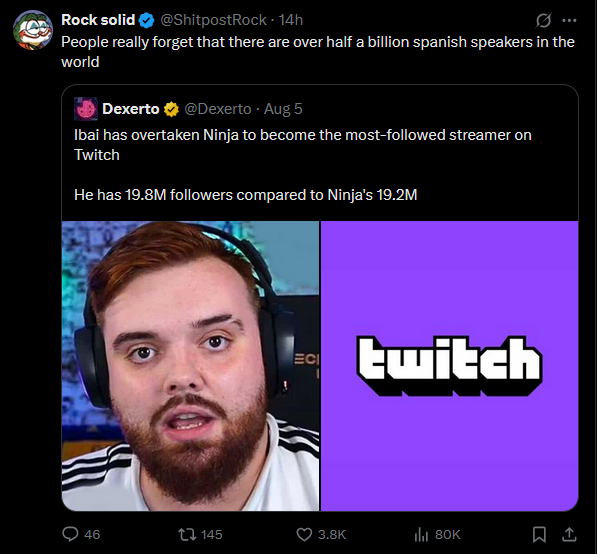The width and height of the screenshot is (597, 554).
Task: Enlarge the streamer photo with headphones
Action: coord(190,366)
